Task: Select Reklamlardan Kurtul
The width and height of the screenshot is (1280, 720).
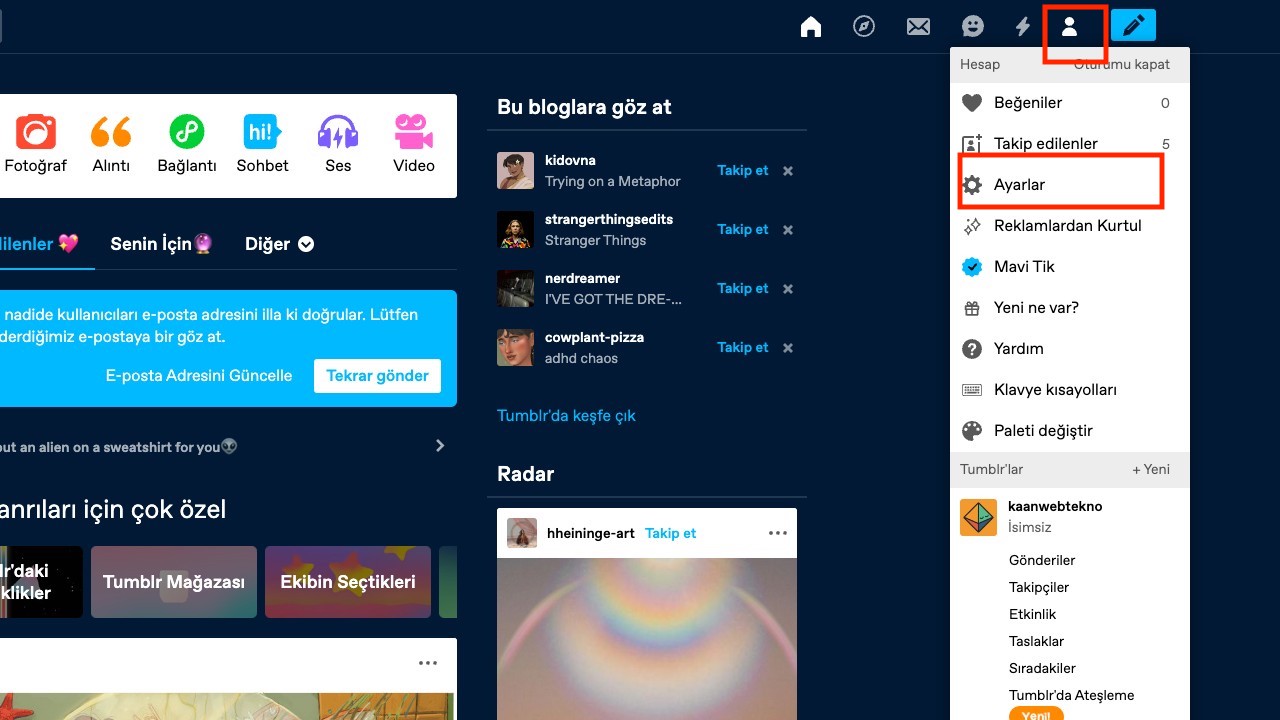Action: [x=1070, y=226]
